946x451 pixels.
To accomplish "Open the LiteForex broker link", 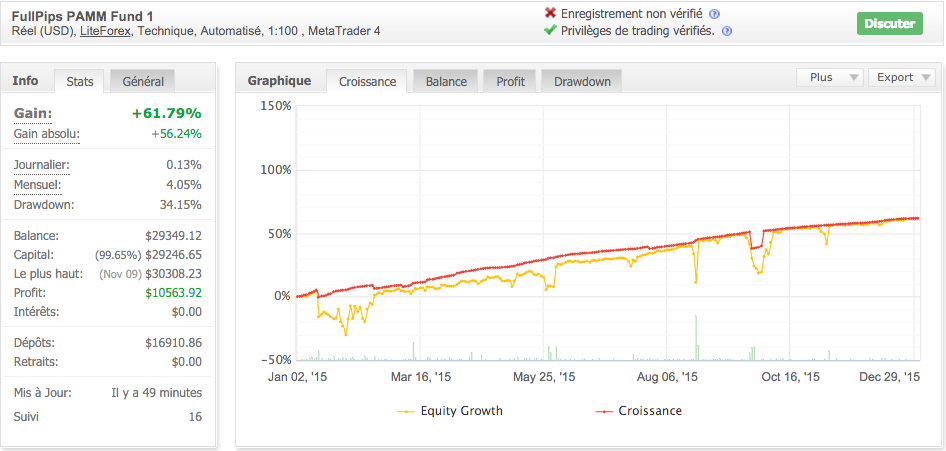I will pyautogui.click(x=106, y=31).
